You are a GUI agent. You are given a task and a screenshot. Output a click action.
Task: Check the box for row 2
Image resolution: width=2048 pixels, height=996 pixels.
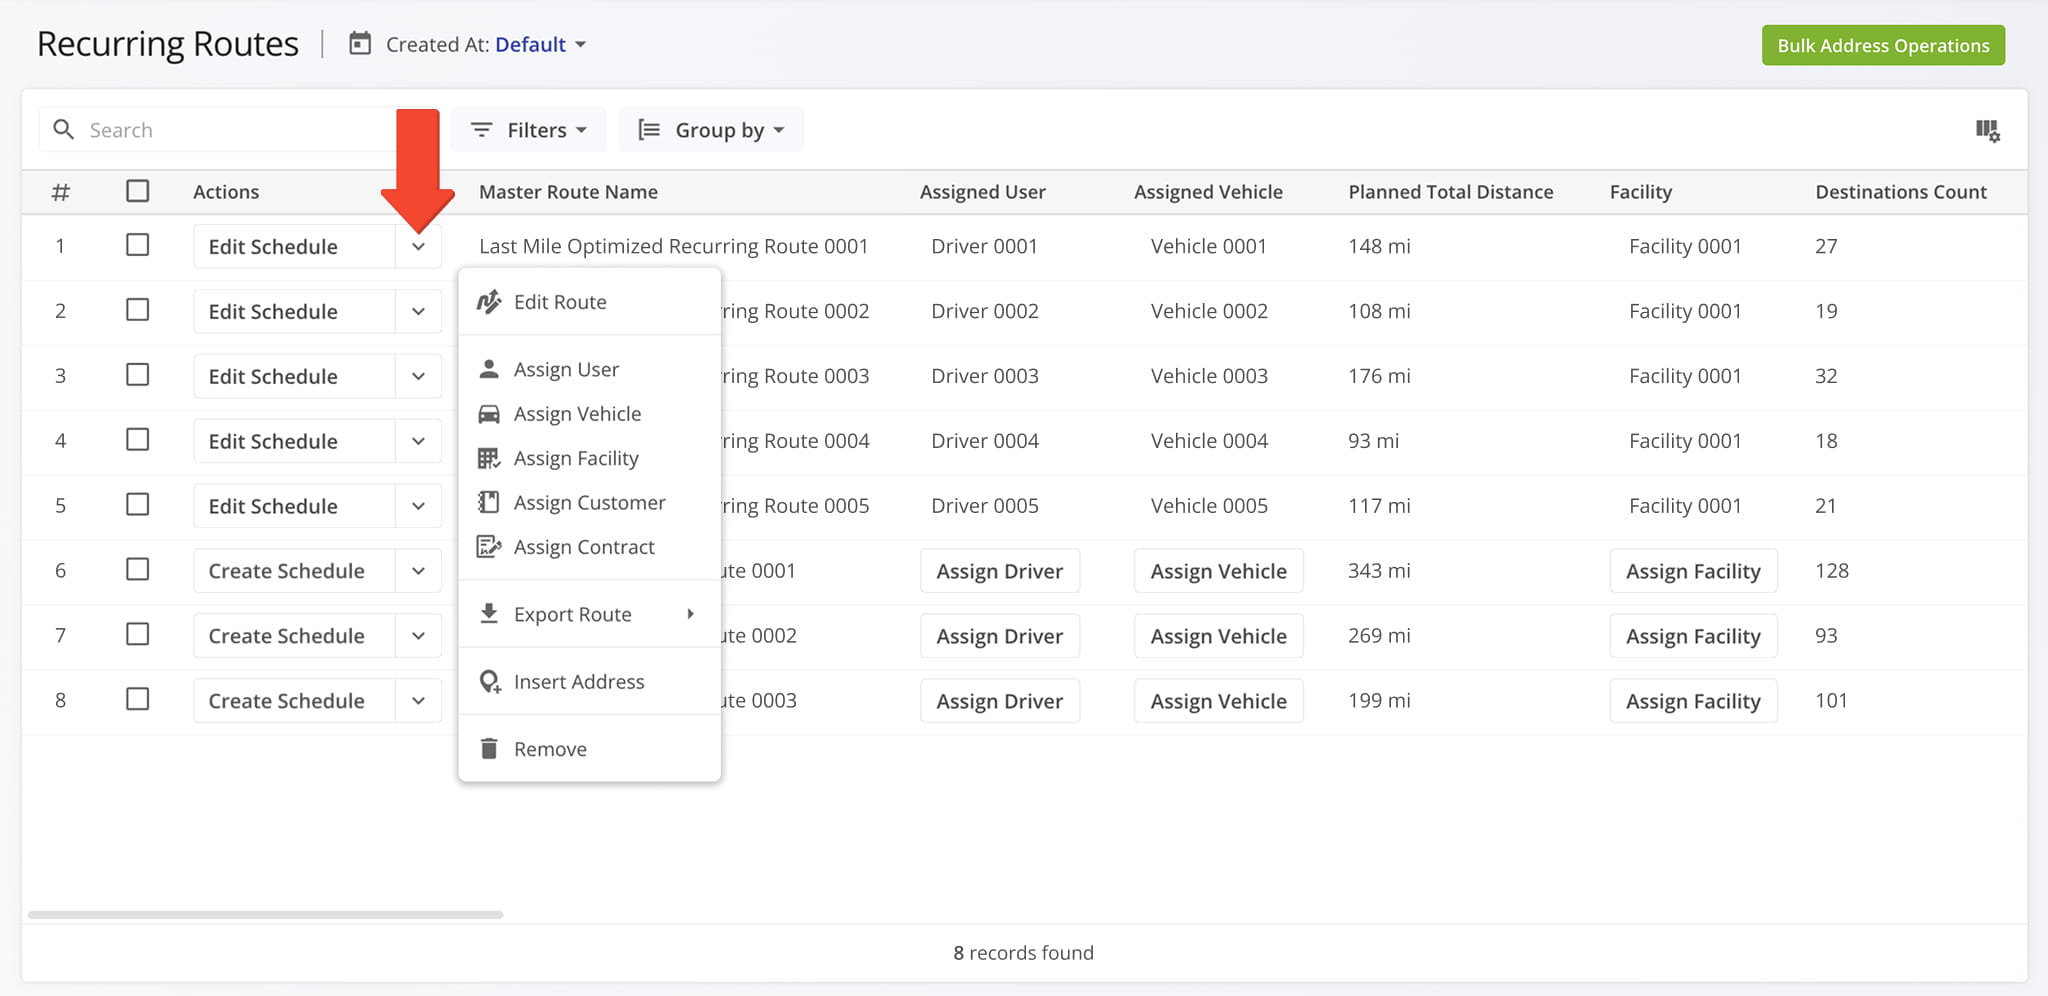pyautogui.click(x=138, y=310)
